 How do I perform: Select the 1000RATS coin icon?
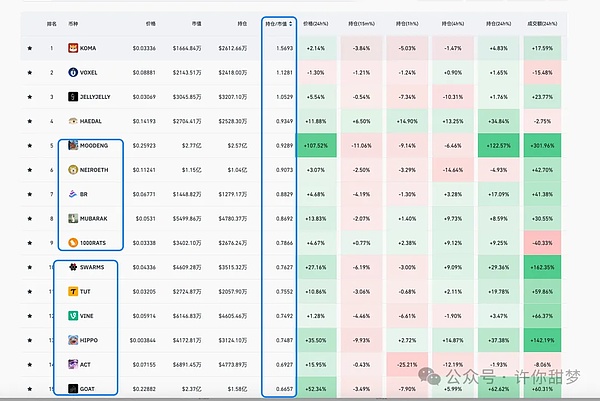[x=73, y=242]
